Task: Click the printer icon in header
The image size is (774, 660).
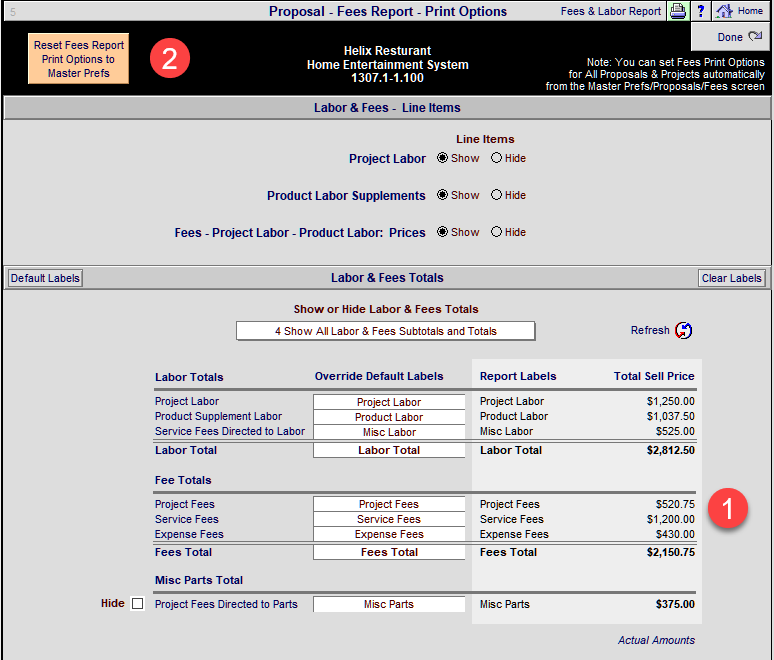Action: click(x=678, y=11)
